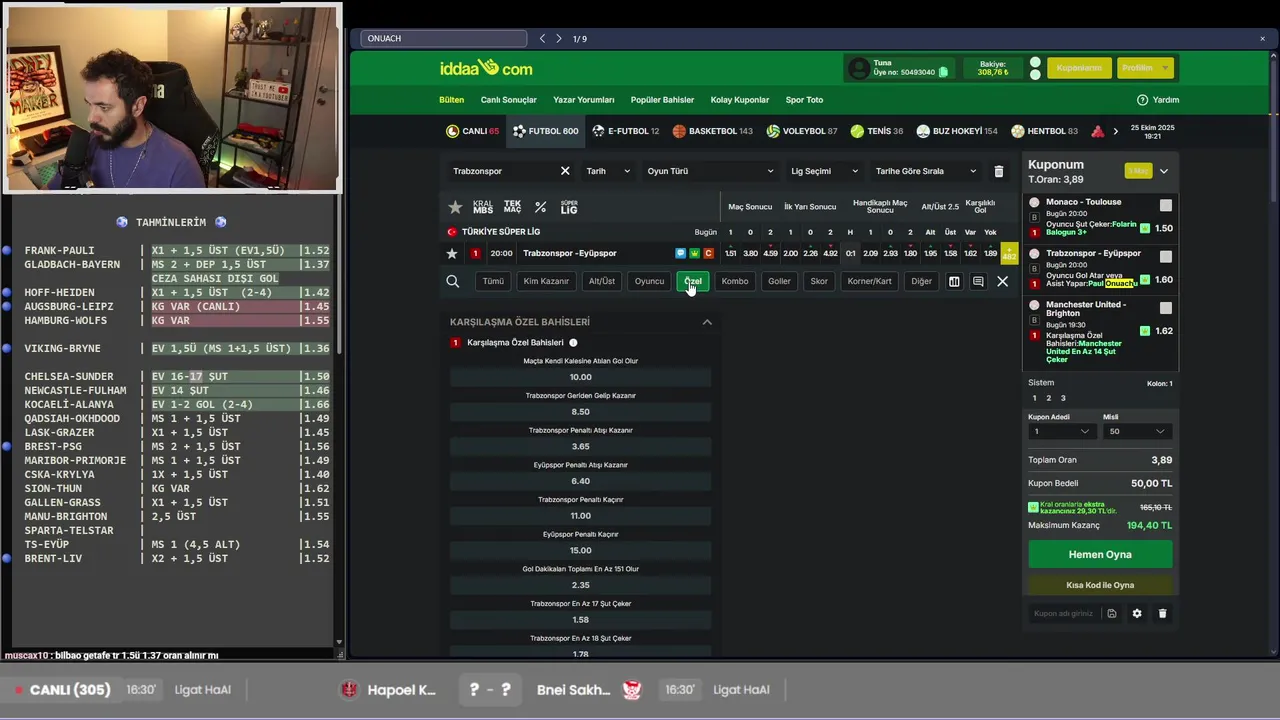Screen dimensions: 1280x720
Task: Open the Misli multiplier dropdown
Action: tap(1136, 431)
